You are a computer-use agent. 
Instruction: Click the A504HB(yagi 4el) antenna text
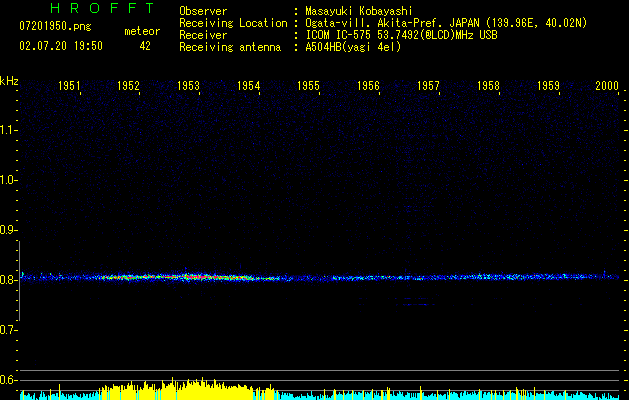tap(353, 47)
